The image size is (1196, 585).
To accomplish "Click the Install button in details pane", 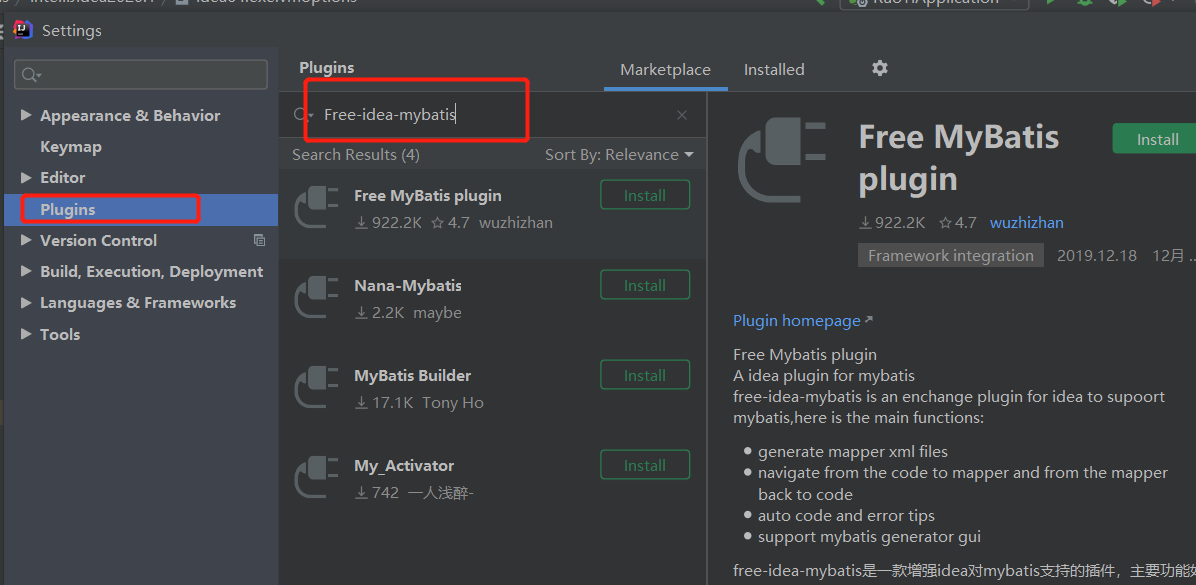I will point(1154,140).
